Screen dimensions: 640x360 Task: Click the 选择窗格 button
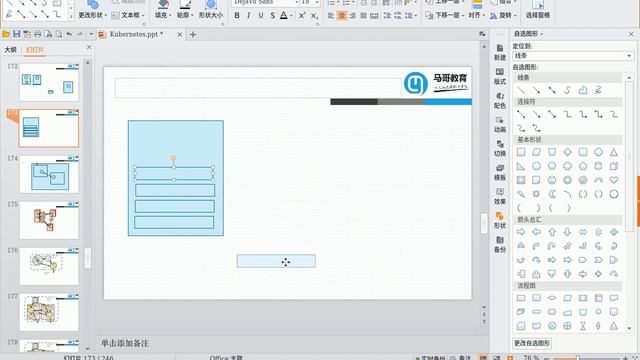point(538,10)
